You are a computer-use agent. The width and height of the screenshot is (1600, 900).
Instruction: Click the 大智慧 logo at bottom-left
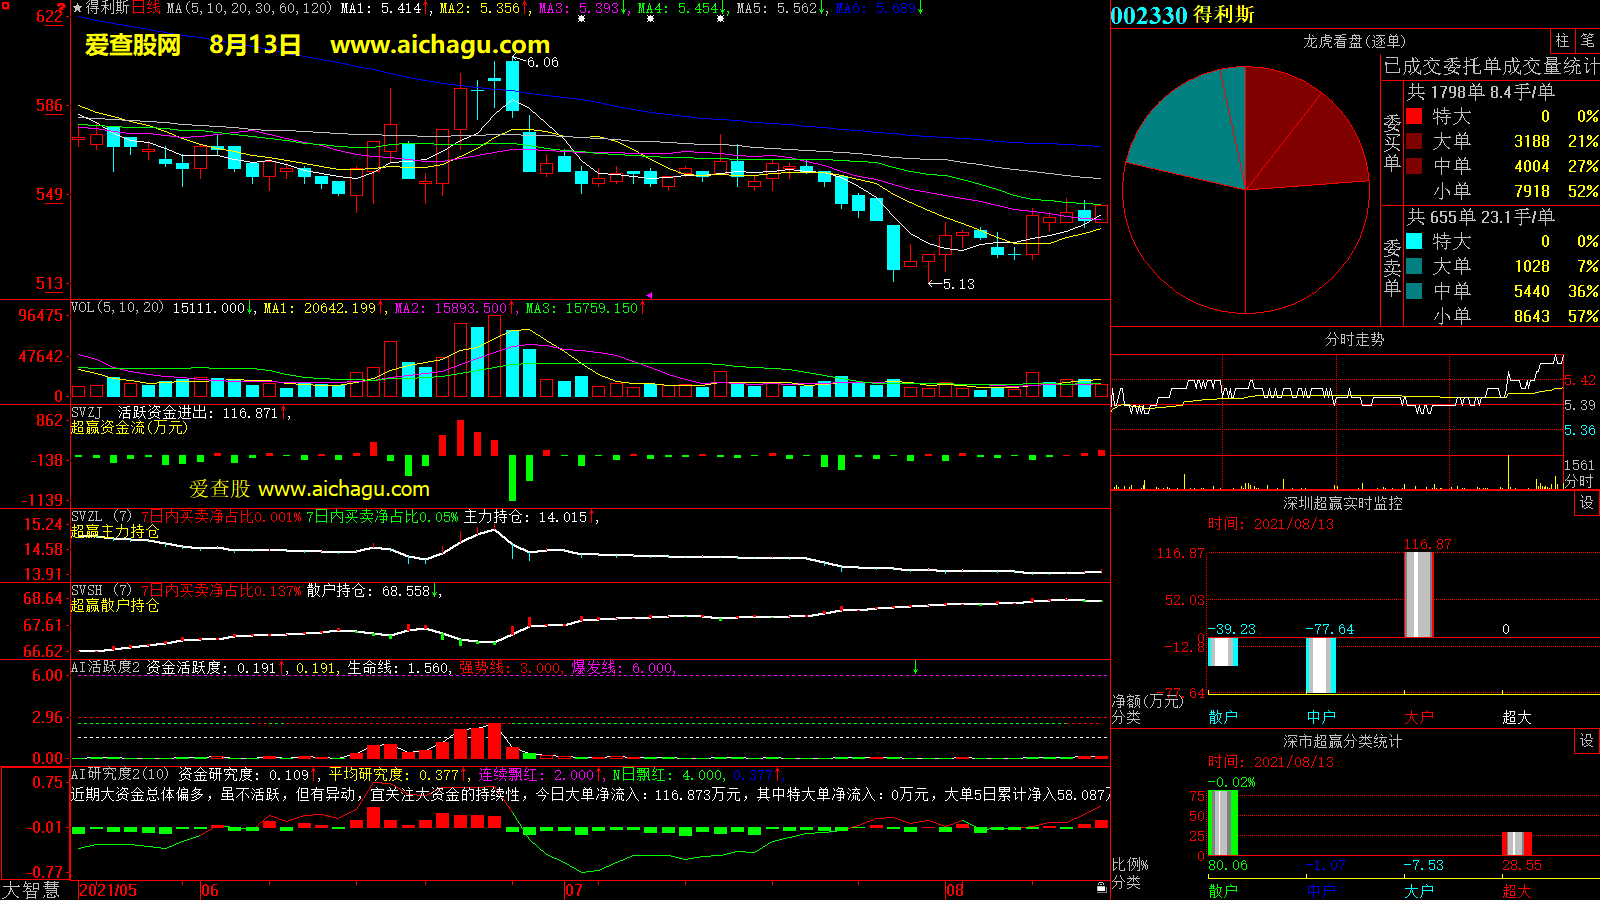click(31, 889)
